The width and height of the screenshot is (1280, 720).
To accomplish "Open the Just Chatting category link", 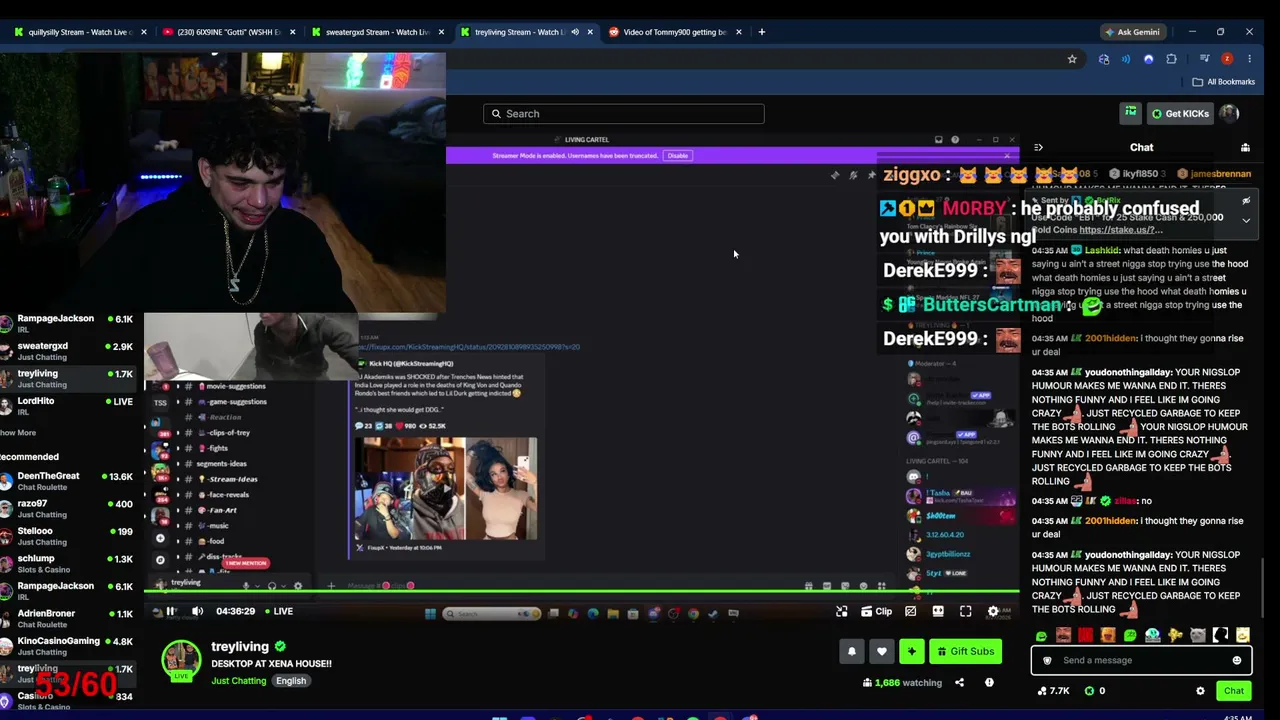I will tap(239, 681).
